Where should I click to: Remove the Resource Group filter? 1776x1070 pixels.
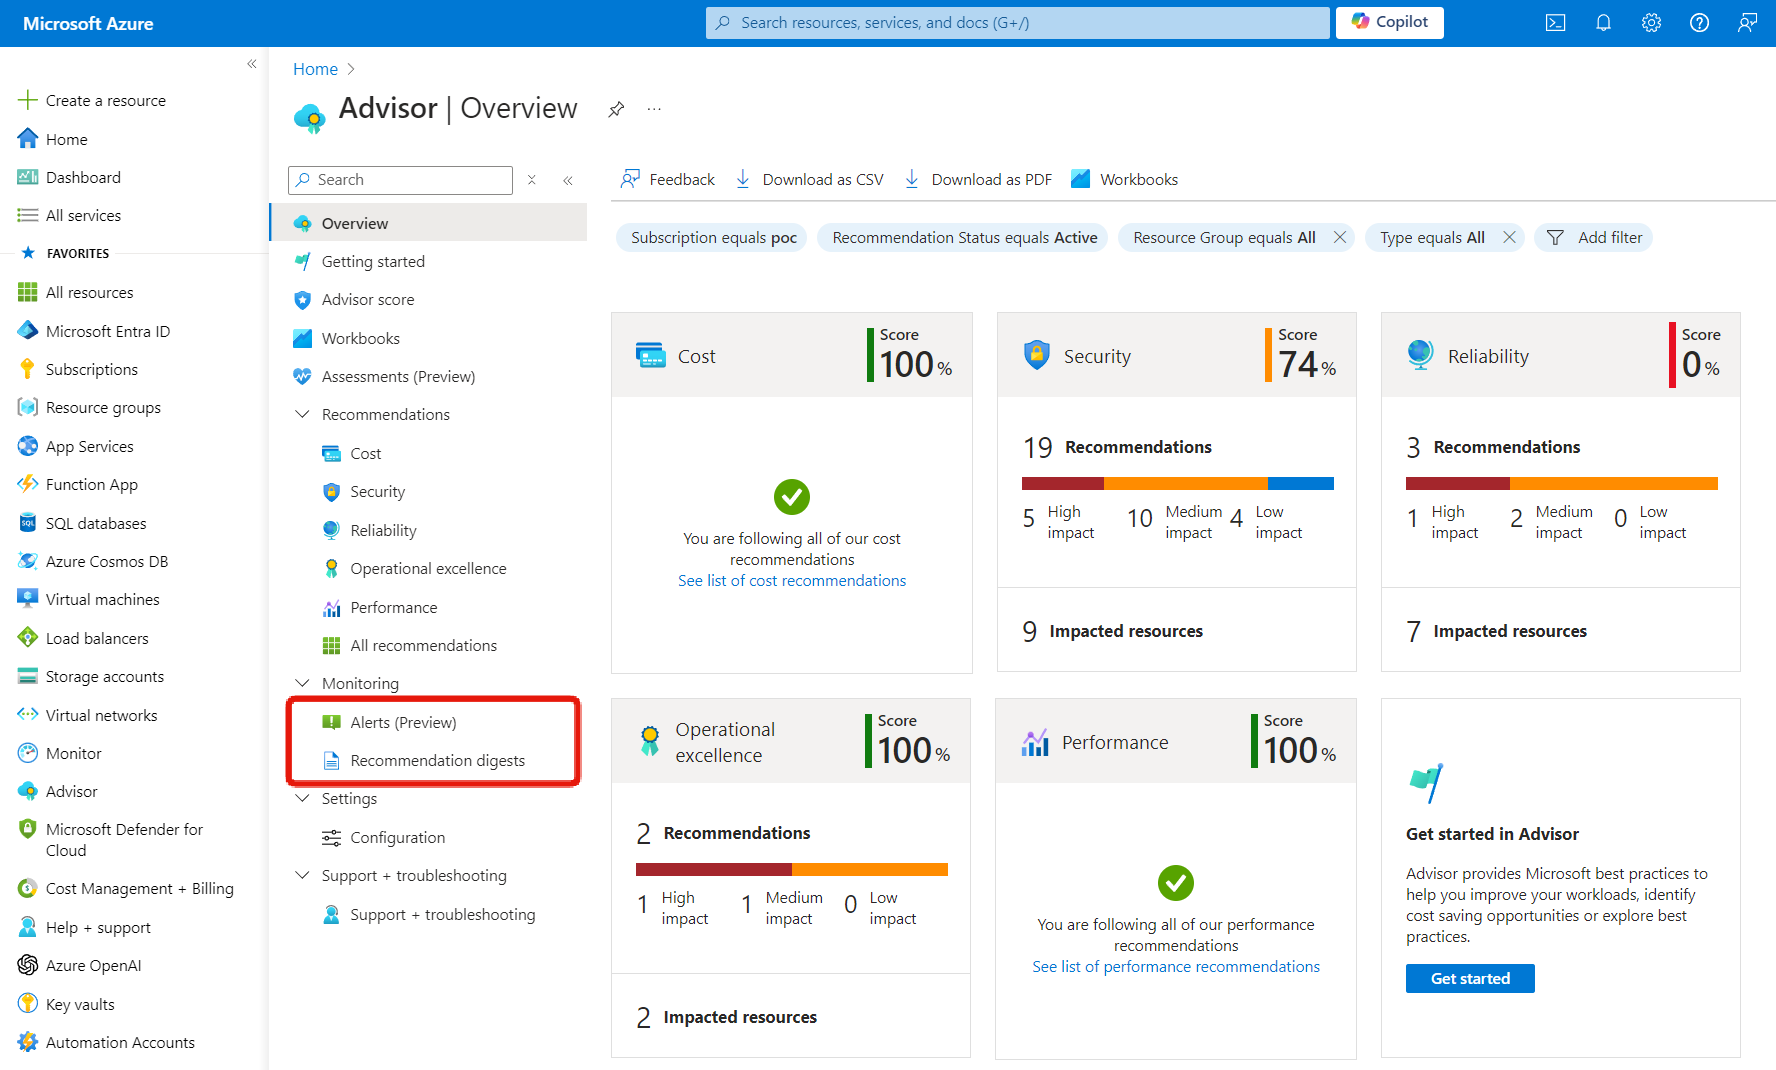(1340, 237)
